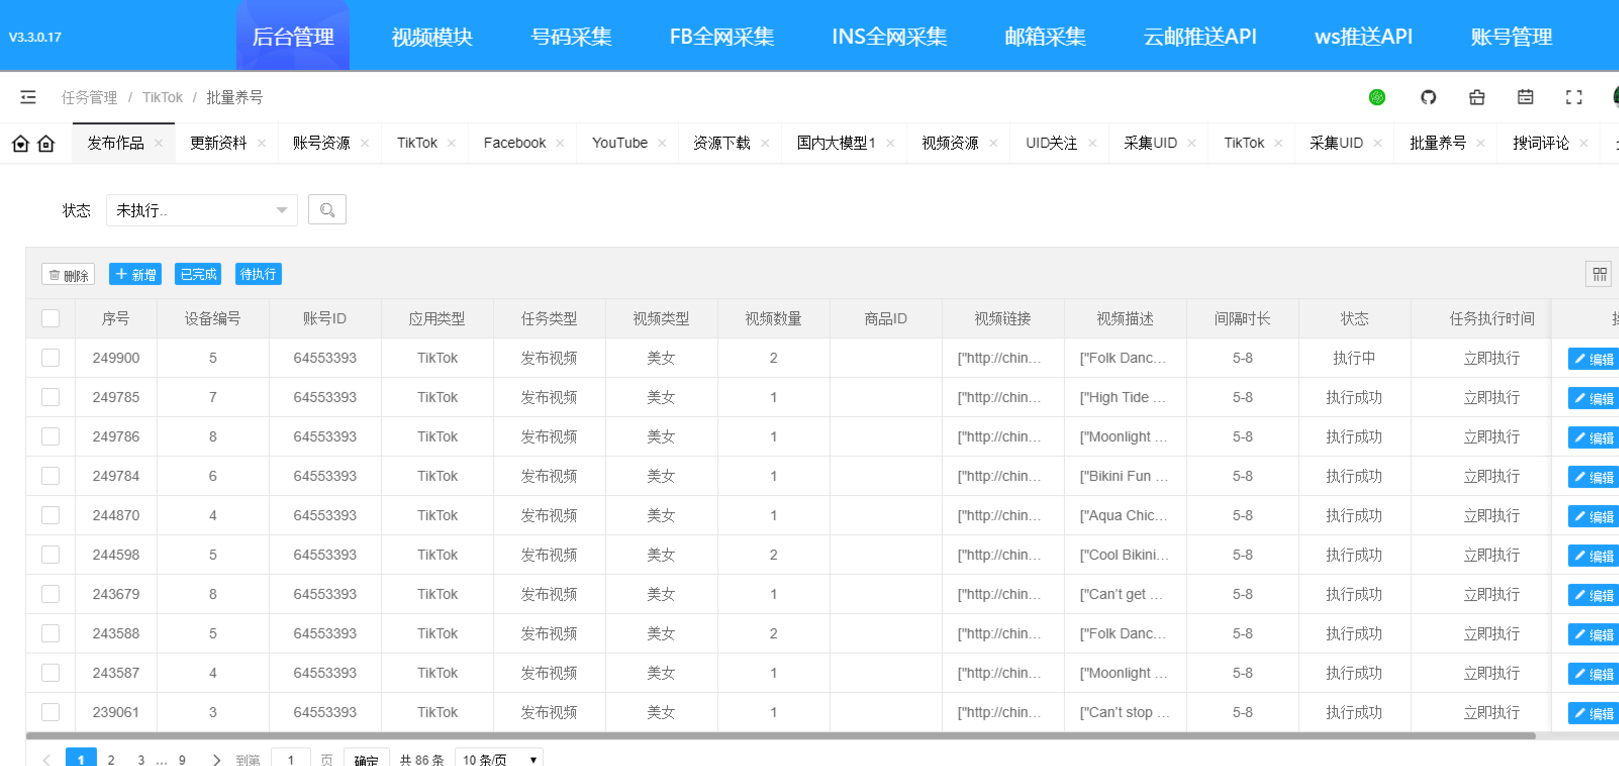Check the row 249785 checkbox
Image resolution: width=1619 pixels, height=766 pixels.
point(50,397)
